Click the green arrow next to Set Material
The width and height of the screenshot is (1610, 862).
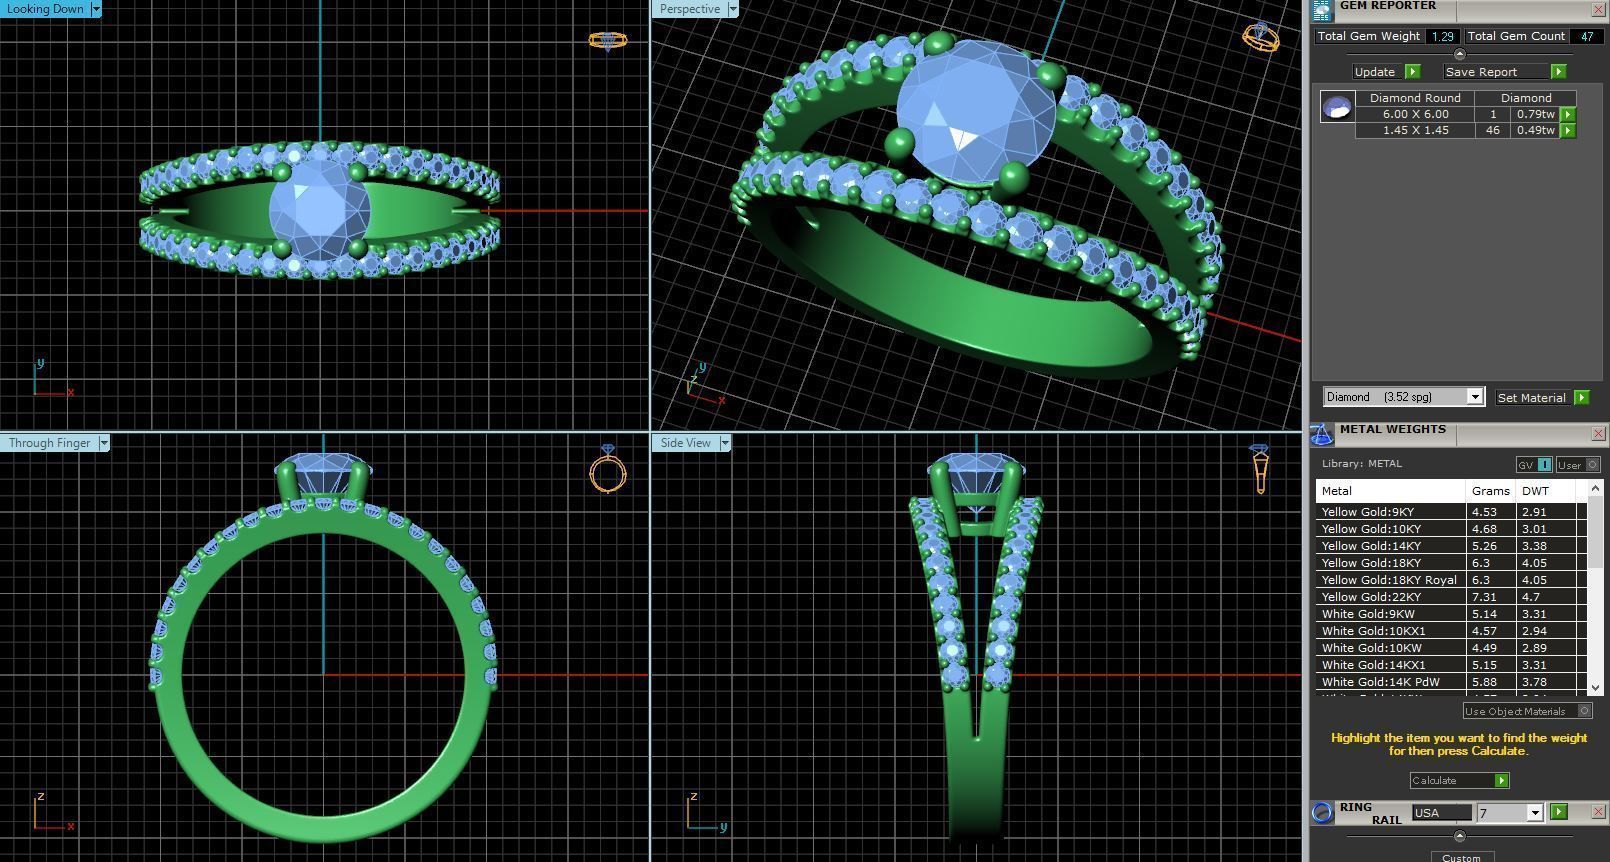[x=1581, y=397]
